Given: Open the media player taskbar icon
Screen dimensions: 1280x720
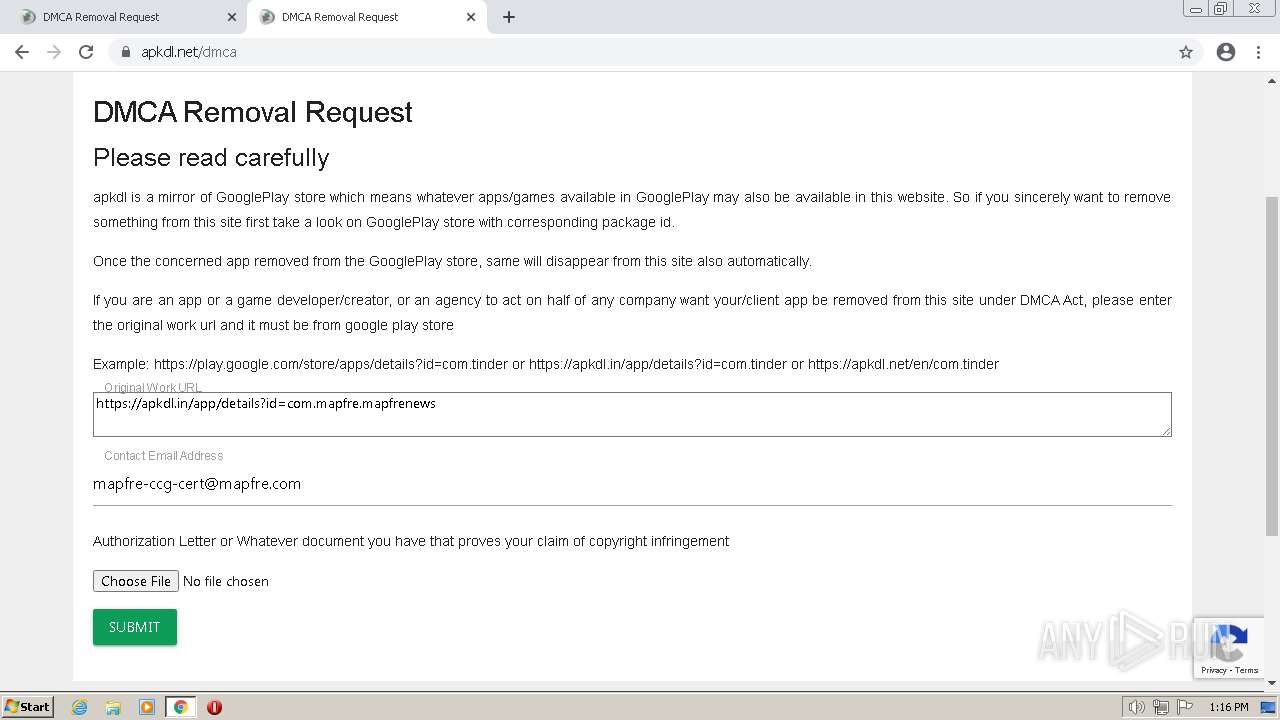Looking at the screenshot, I should (x=147, y=707).
